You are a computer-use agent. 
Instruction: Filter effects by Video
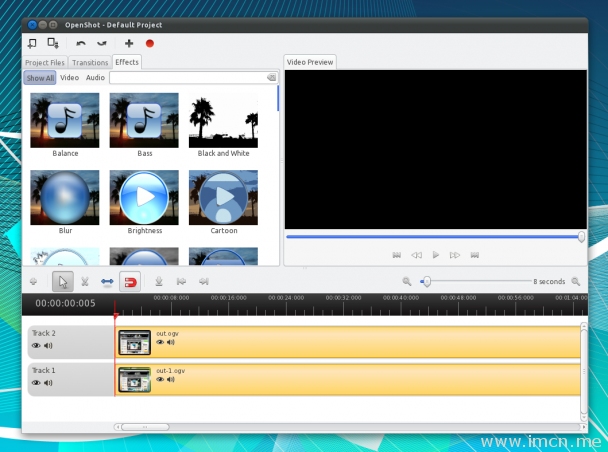pos(69,78)
